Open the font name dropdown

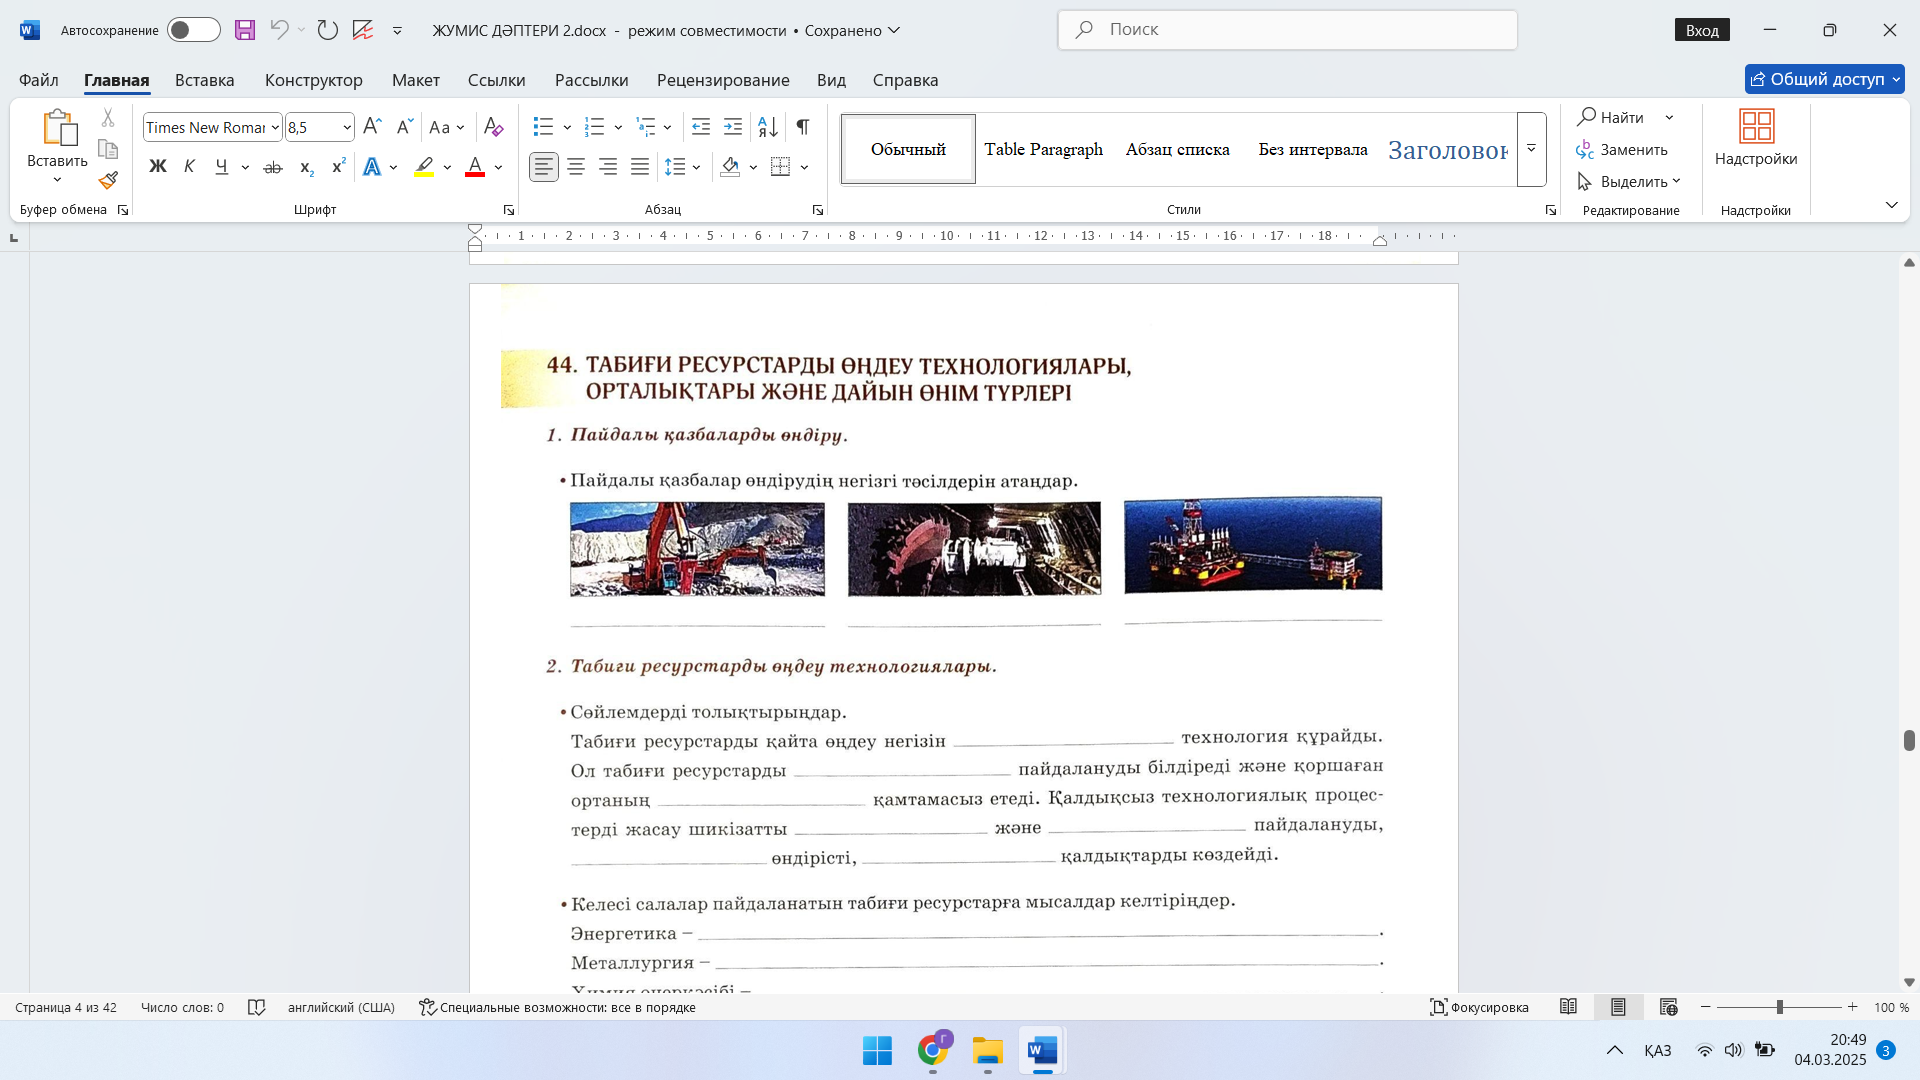275,128
